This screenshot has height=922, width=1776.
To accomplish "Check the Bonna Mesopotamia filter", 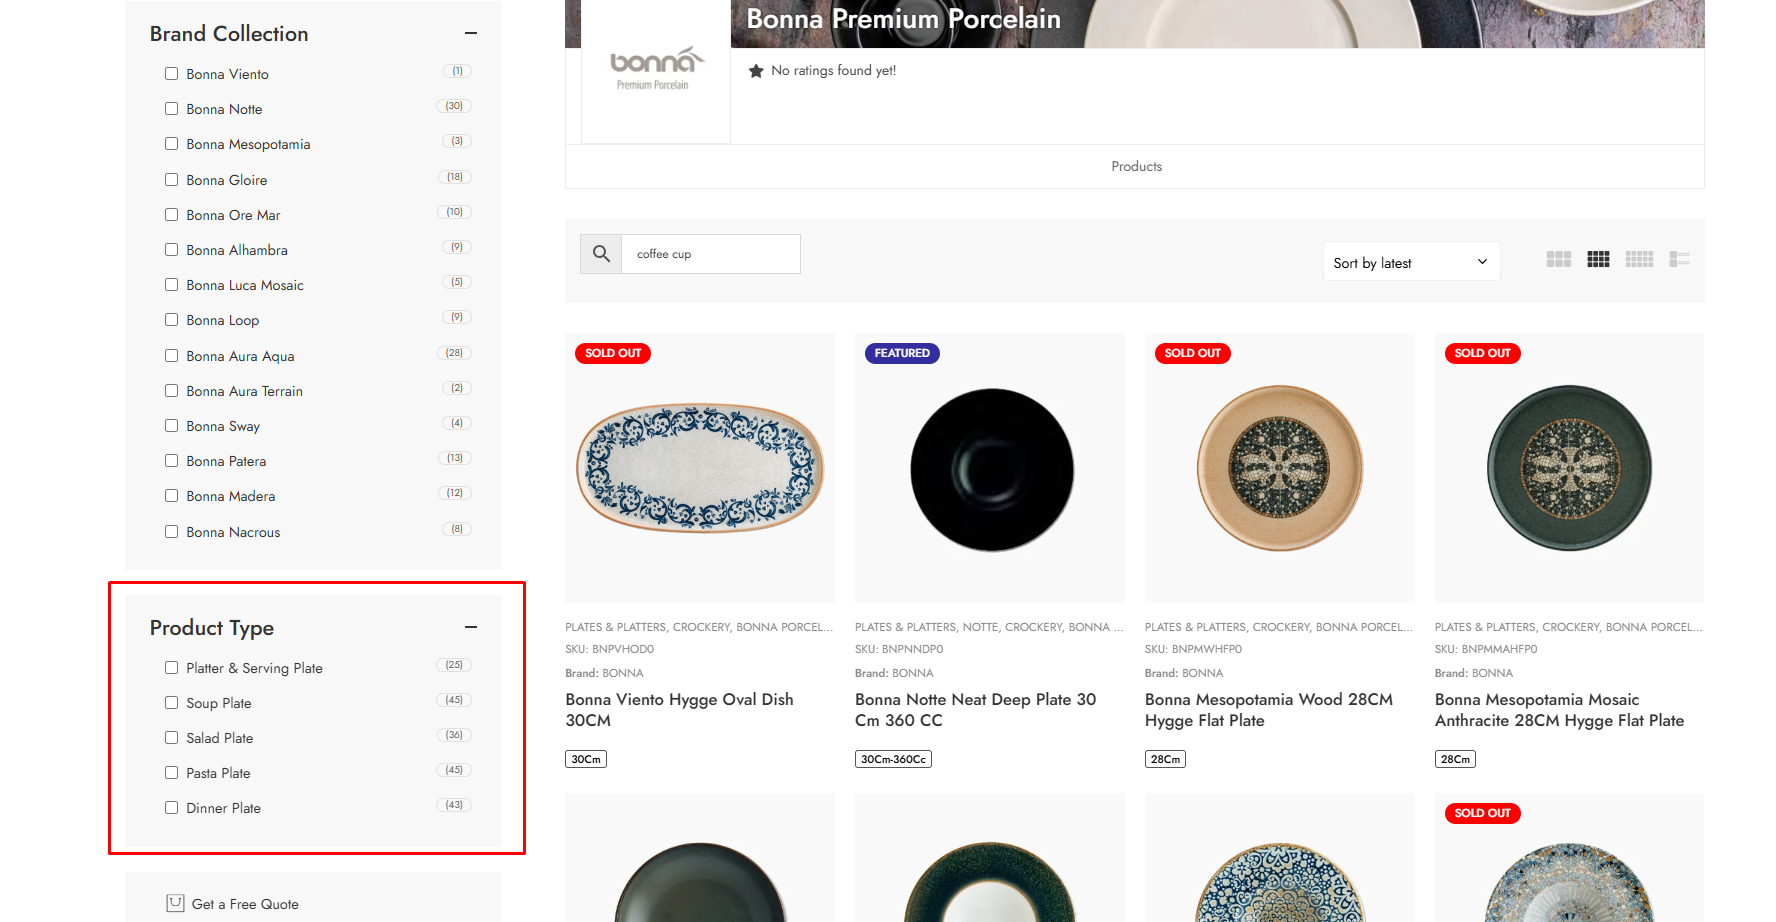I will point(171,144).
